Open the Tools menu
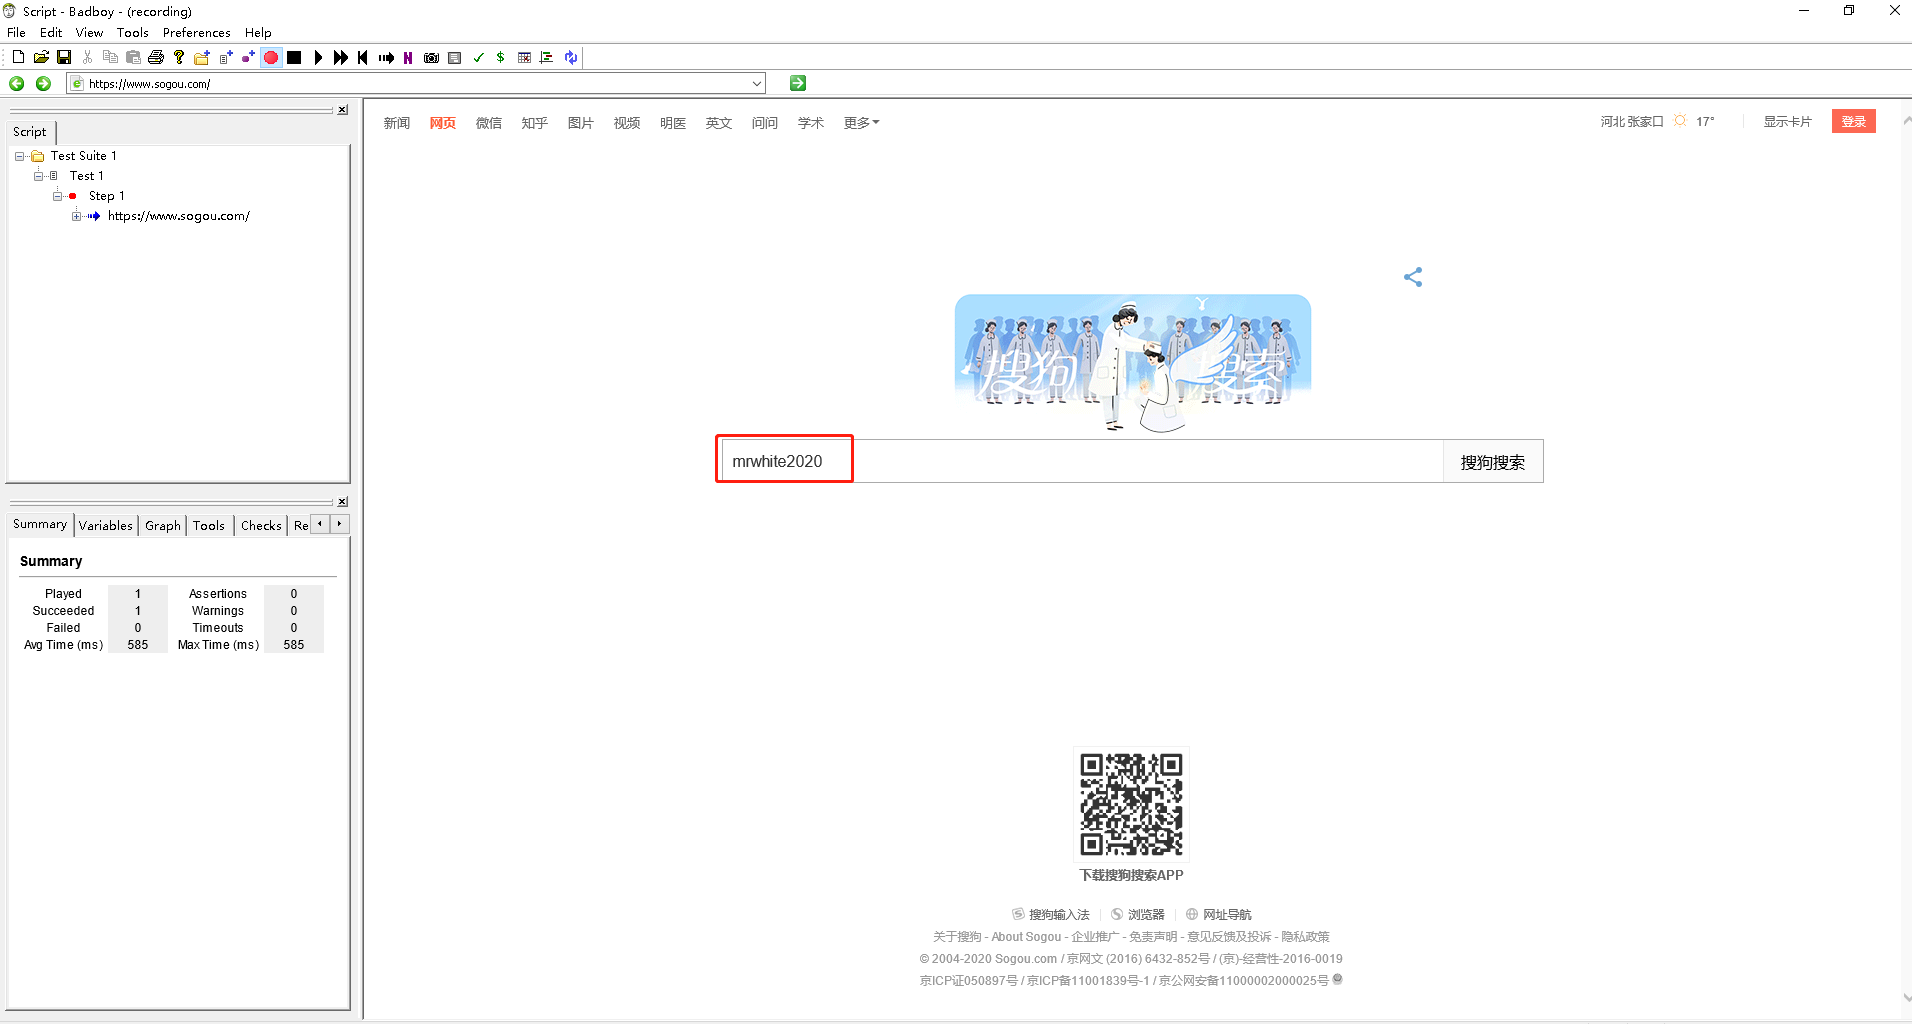This screenshot has height=1024, width=1912. 132,32
